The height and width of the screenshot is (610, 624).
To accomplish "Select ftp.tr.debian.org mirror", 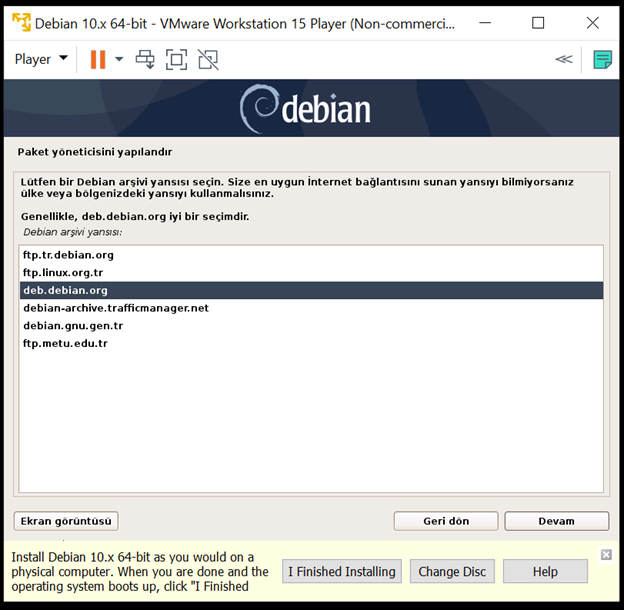I will [311, 255].
